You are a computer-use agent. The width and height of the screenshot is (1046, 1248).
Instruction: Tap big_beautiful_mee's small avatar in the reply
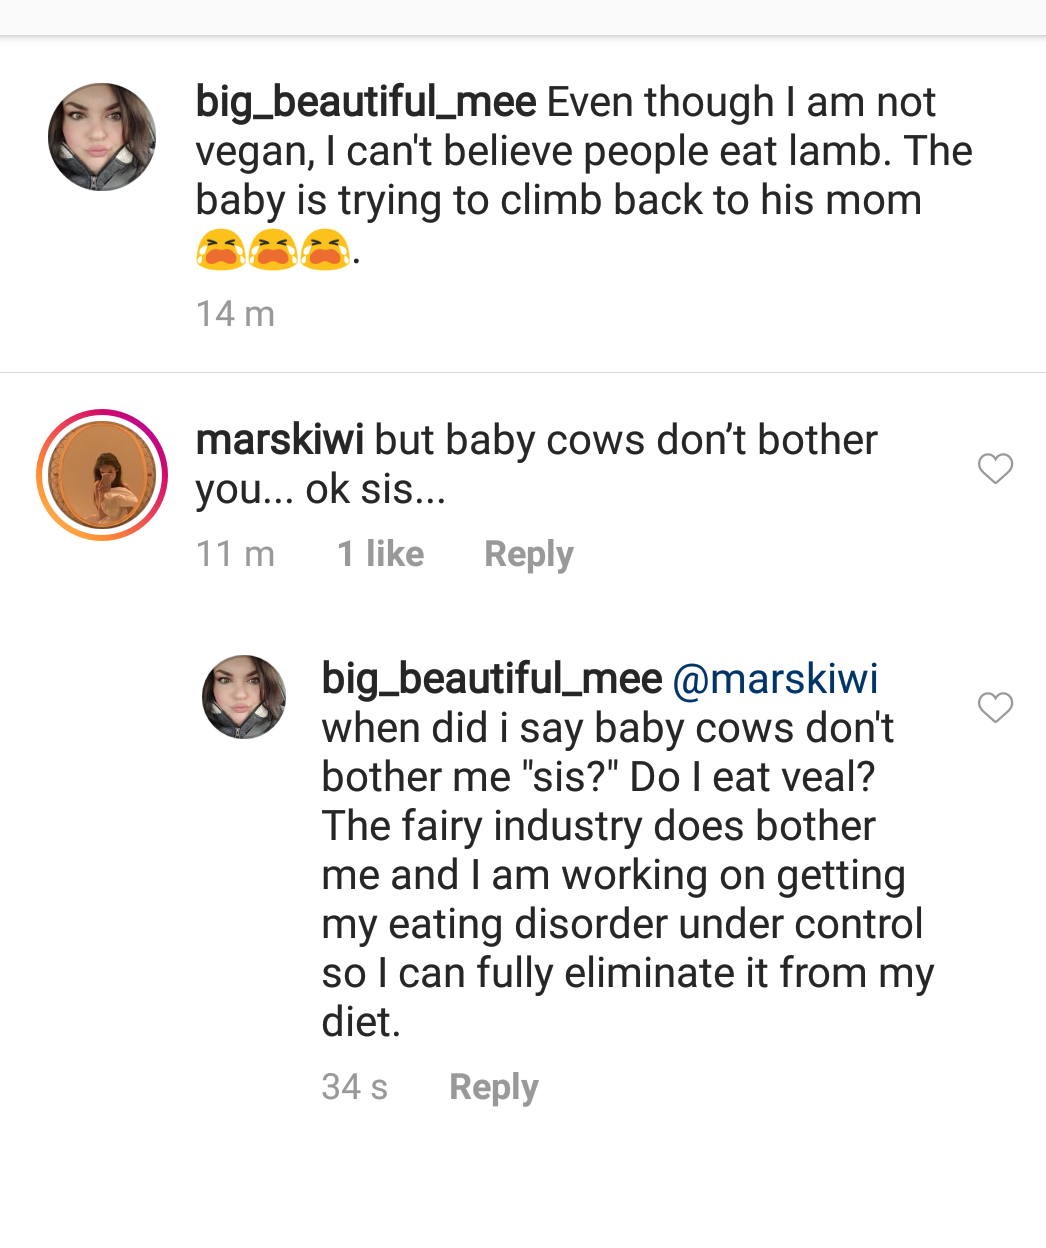244,697
